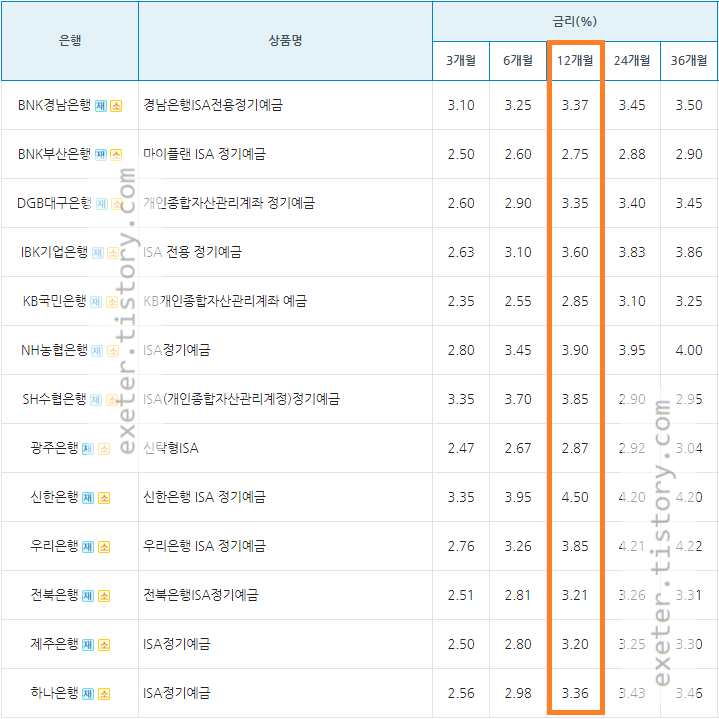This screenshot has width=719, height=719.
Task: Click the blue 재 badge beside 전북은행
Action: 88,596
